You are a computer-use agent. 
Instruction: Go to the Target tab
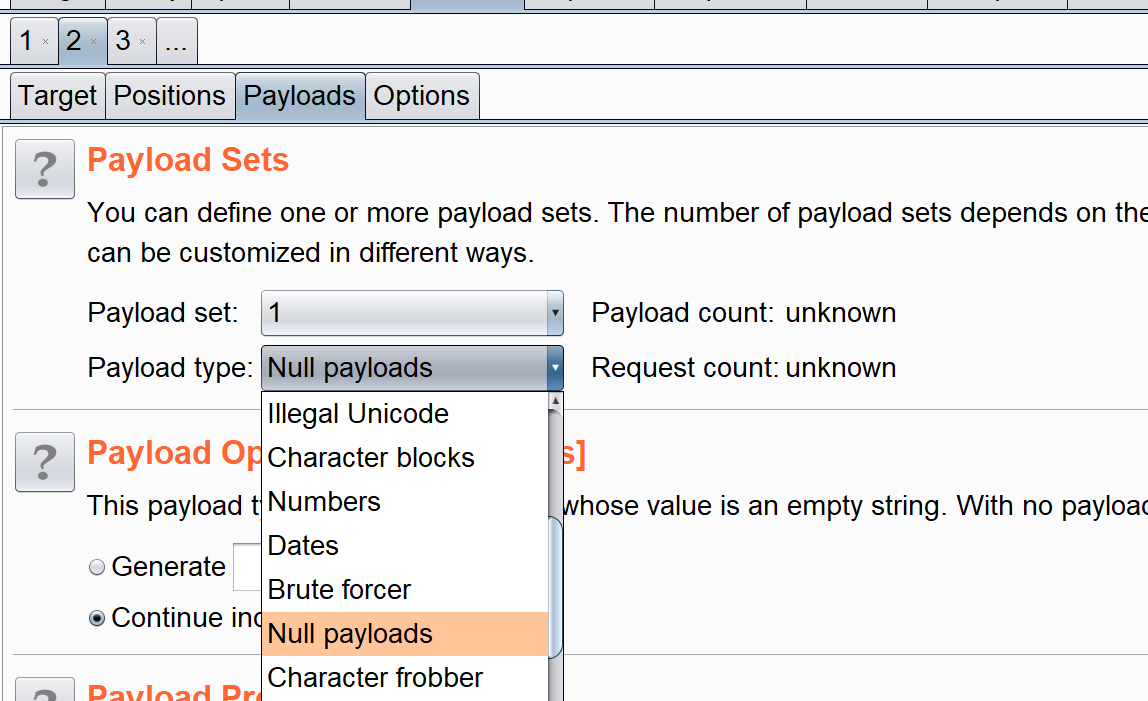click(58, 96)
